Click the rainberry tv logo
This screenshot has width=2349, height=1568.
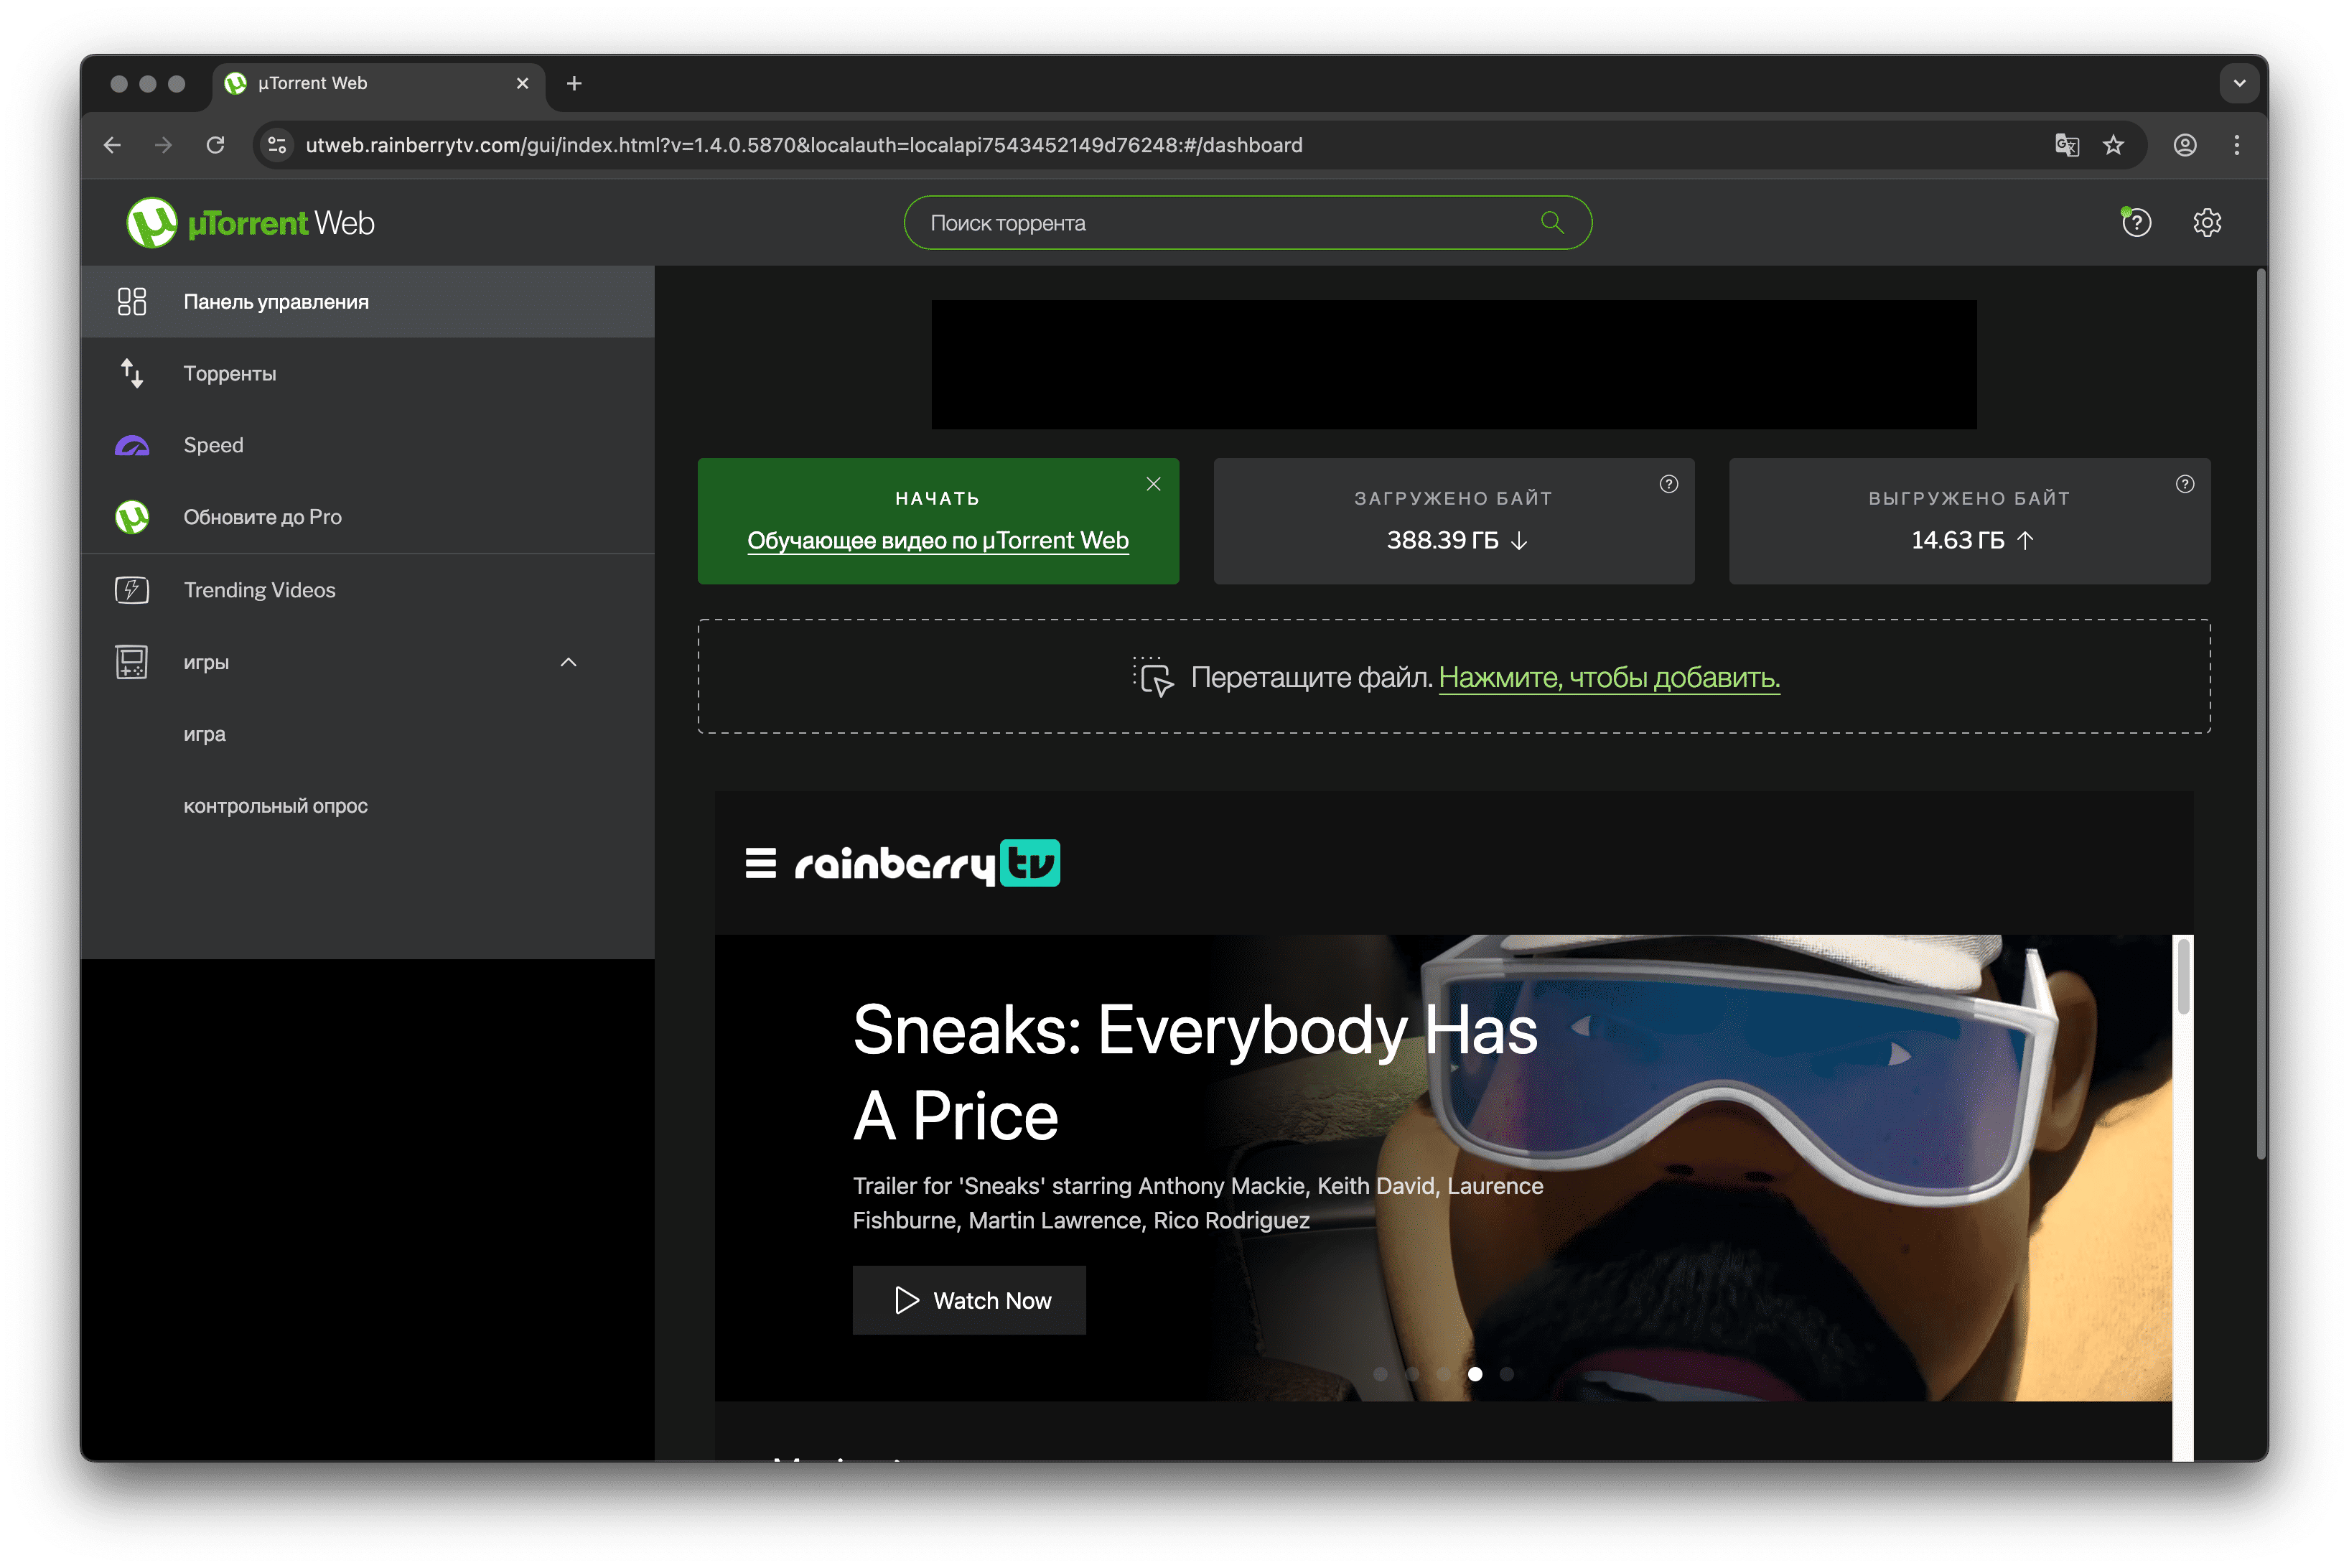[927, 863]
